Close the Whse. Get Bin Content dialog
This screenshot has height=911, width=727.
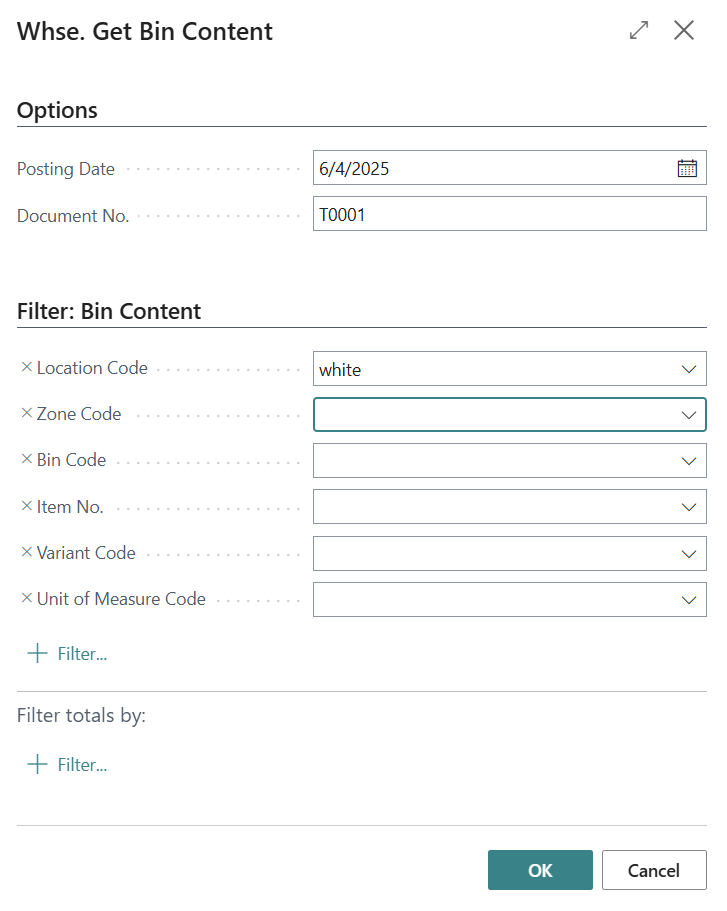[684, 31]
